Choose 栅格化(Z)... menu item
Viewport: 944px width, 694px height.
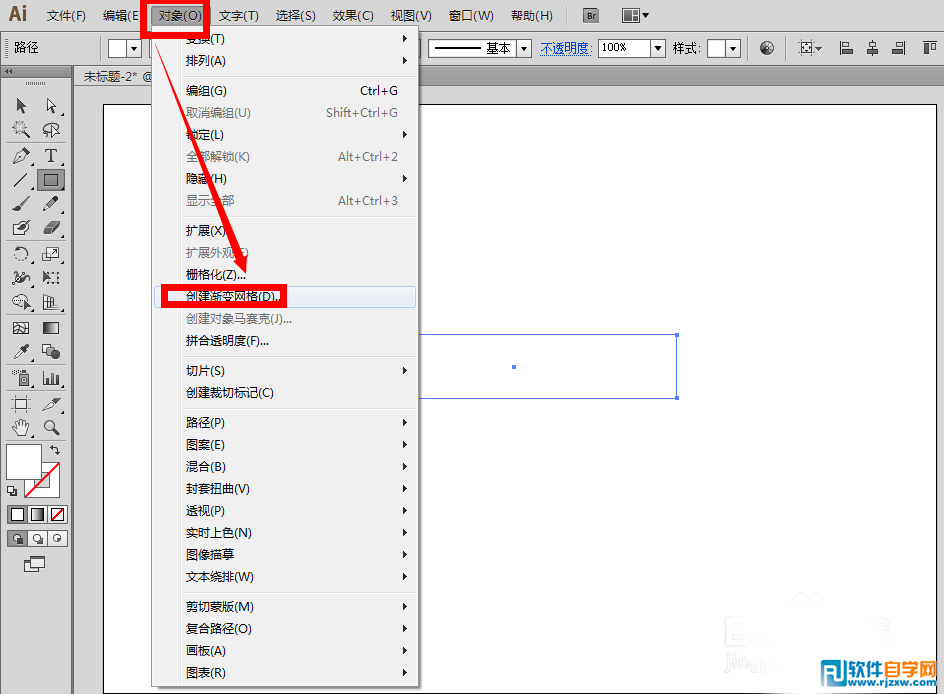(x=285, y=275)
